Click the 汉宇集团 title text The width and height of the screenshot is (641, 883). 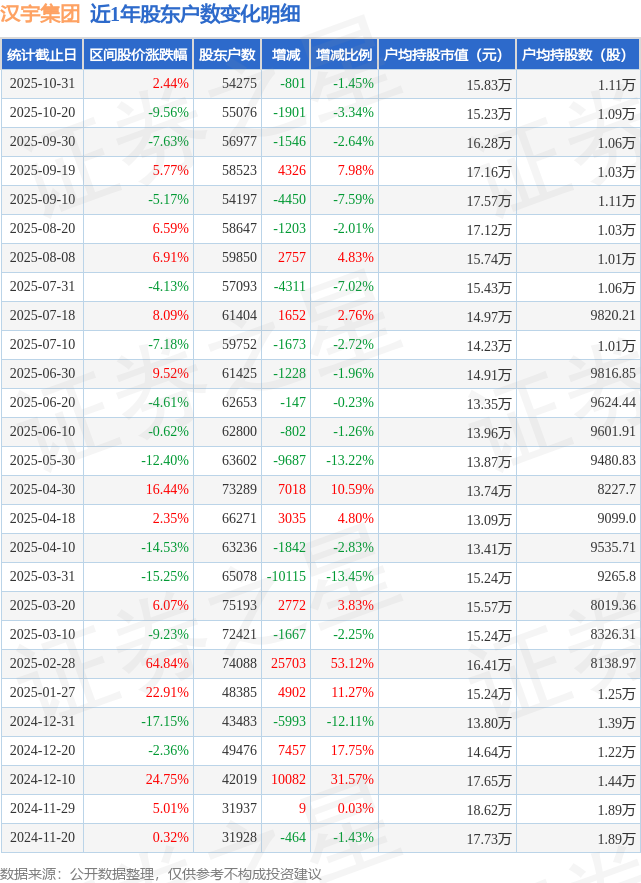(x=41, y=14)
